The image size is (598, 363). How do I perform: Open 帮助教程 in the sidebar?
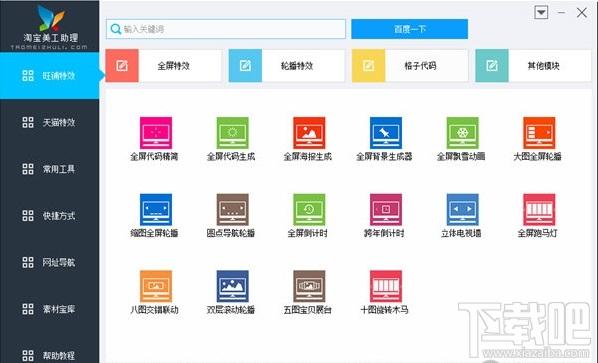point(50,355)
